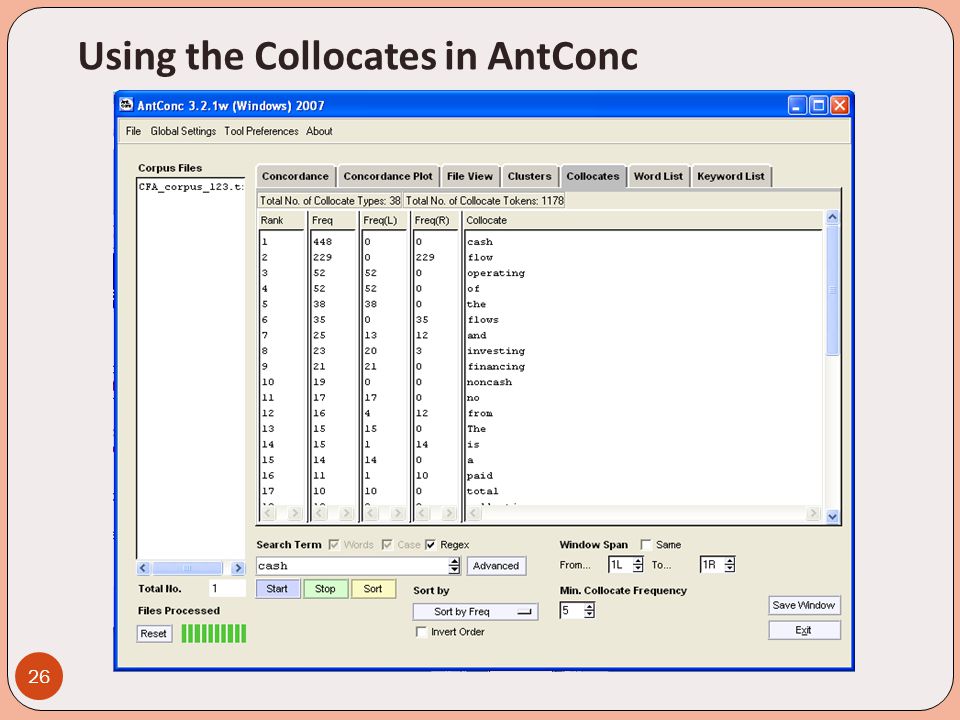Select the Collocates tab

(593, 176)
